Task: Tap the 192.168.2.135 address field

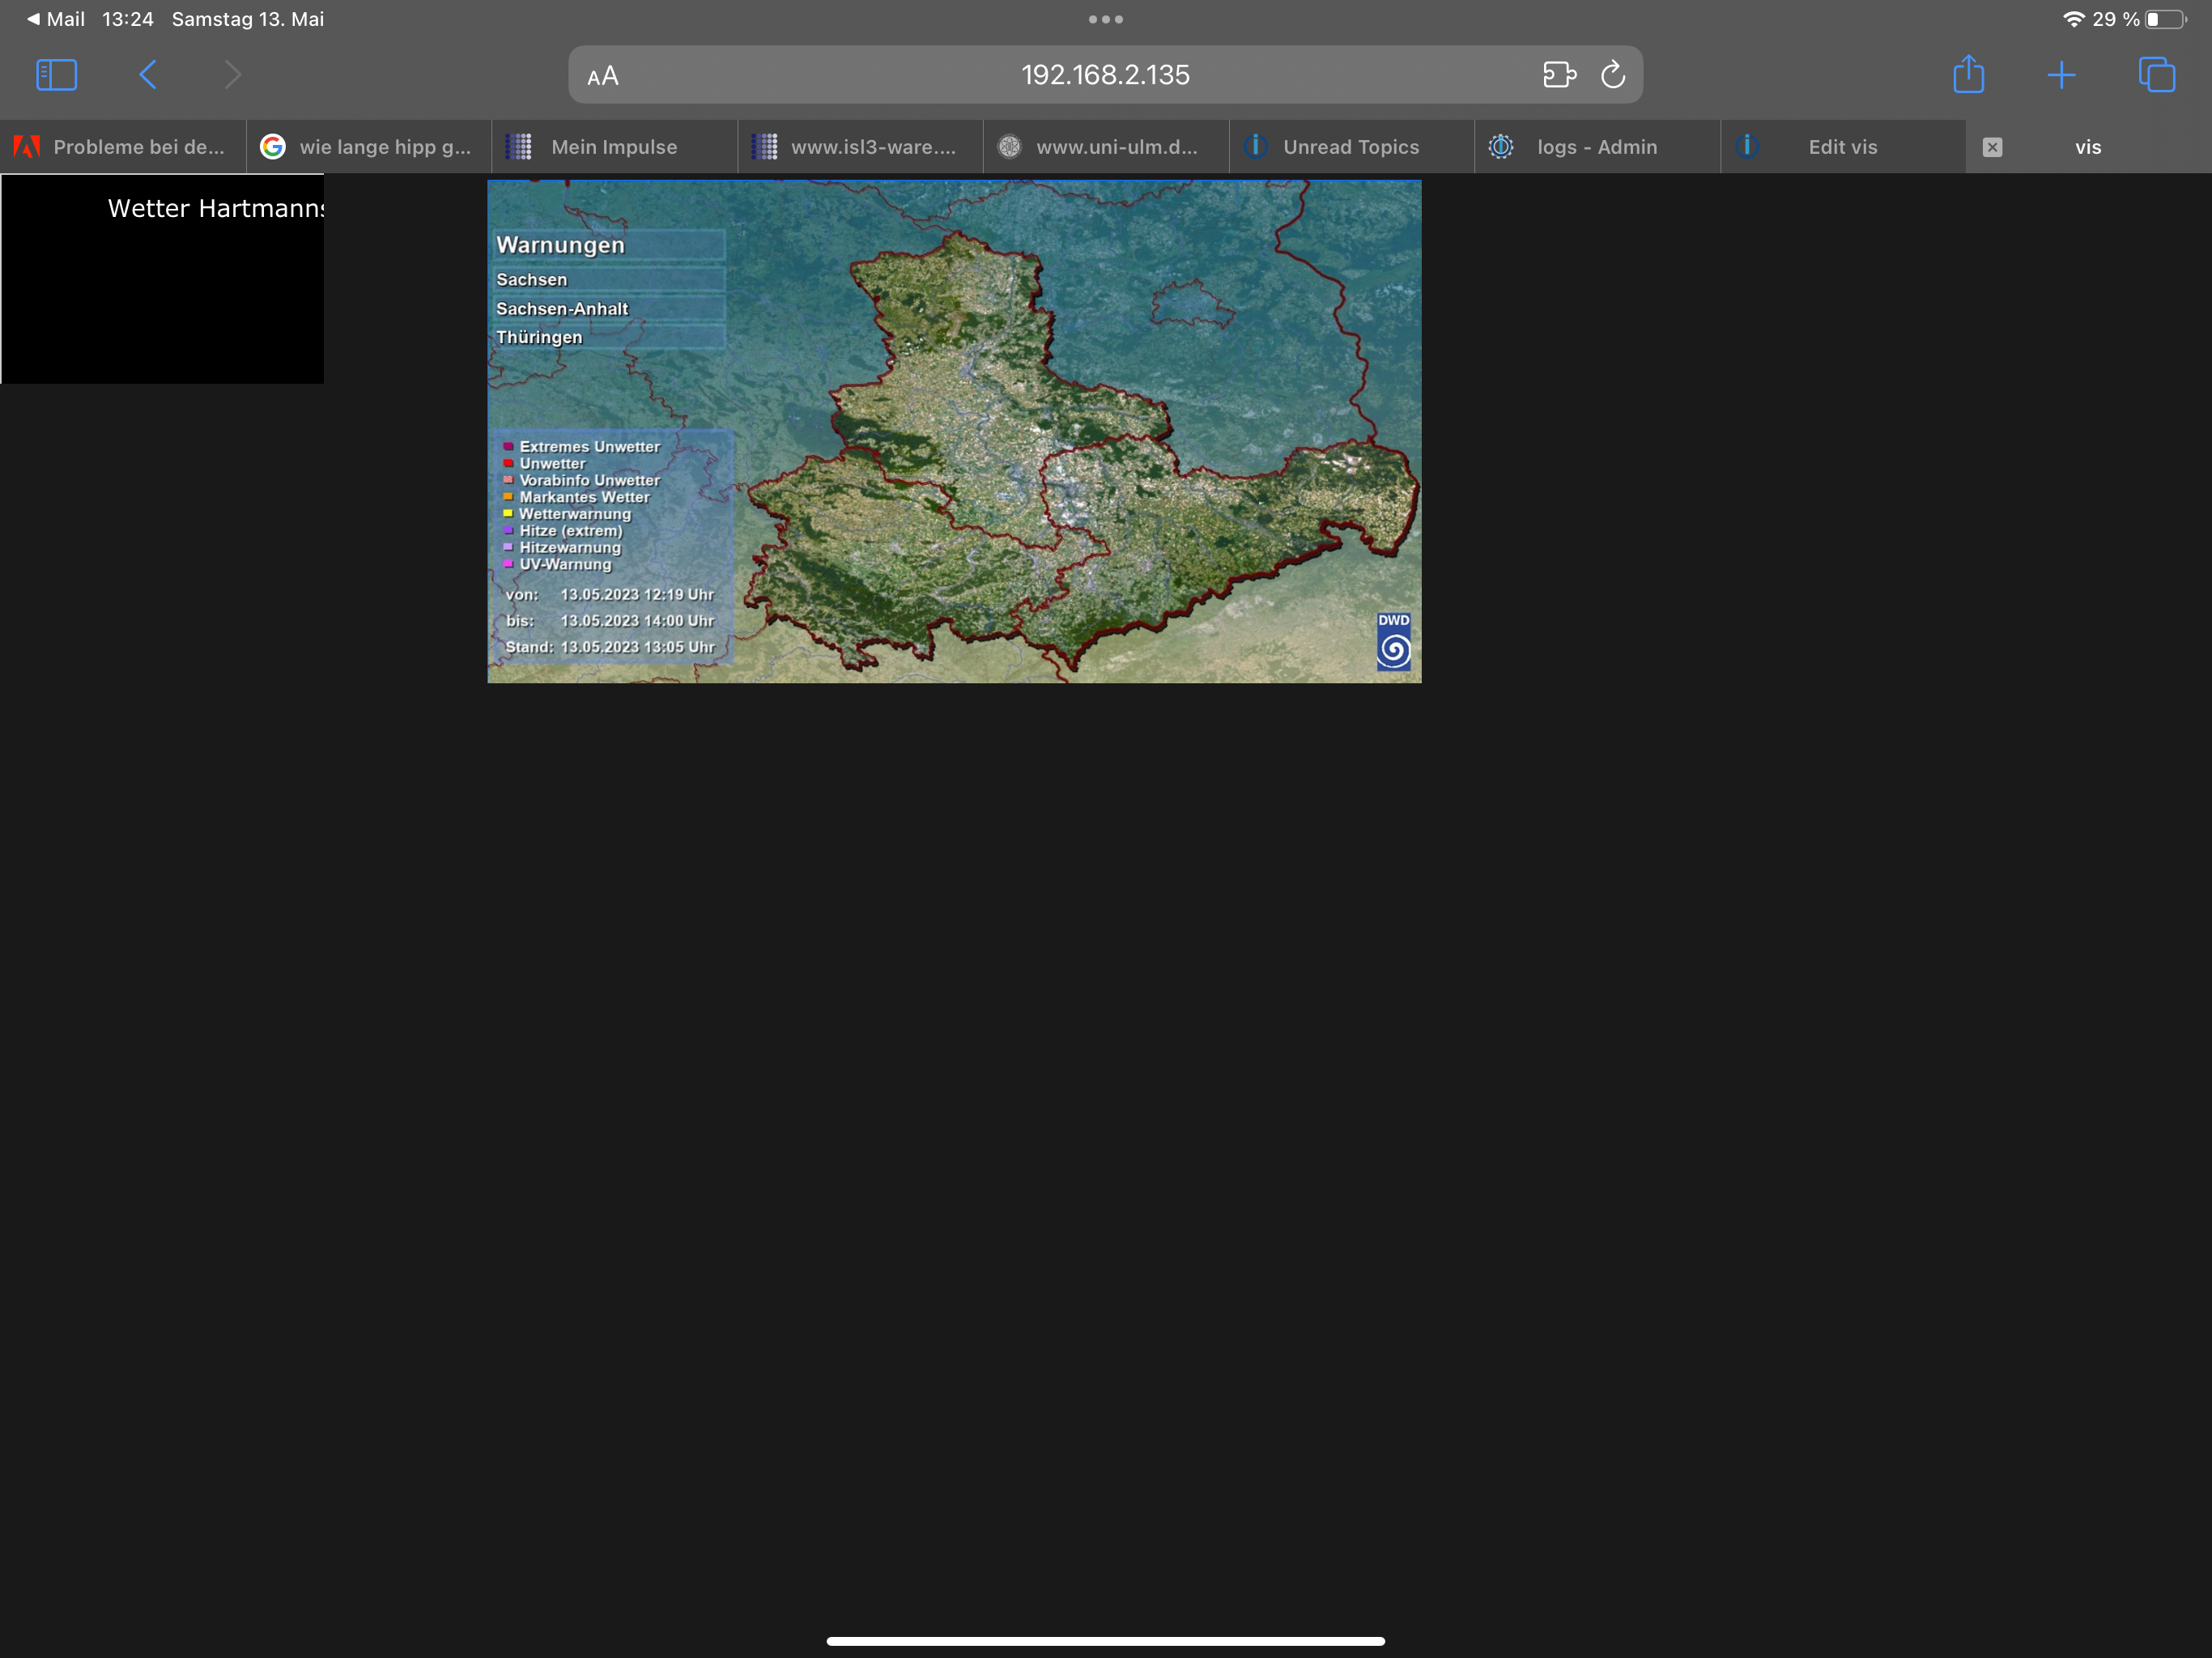Action: [x=1104, y=75]
